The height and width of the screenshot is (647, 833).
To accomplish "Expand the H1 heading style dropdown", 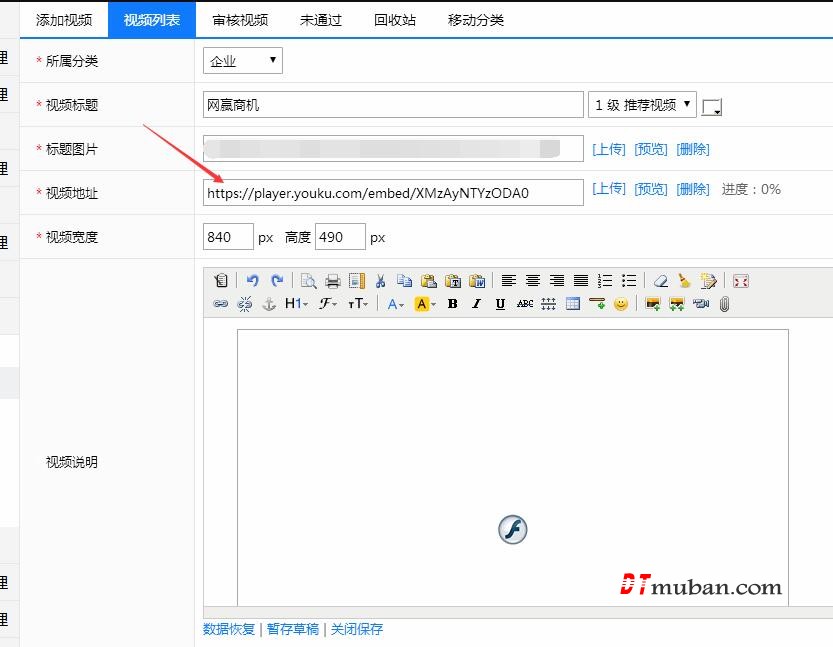I will (x=297, y=304).
